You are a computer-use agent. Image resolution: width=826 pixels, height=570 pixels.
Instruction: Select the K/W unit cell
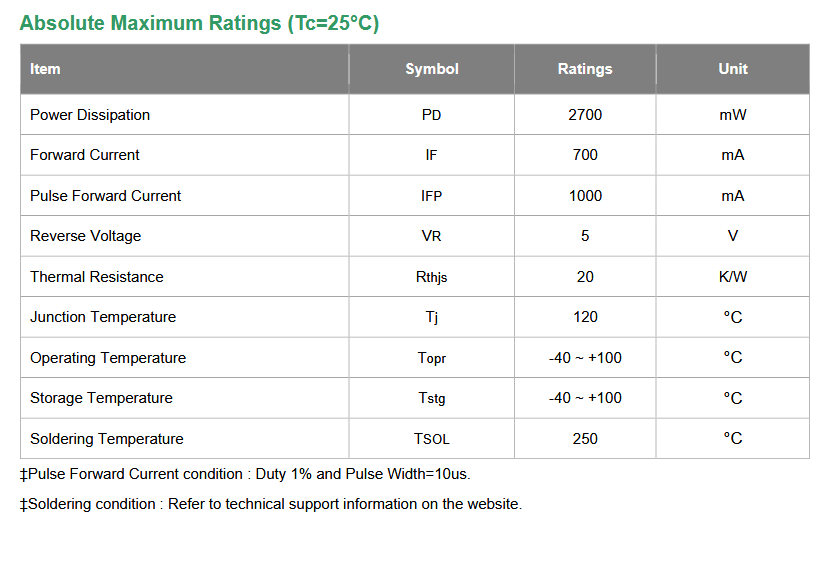pos(733,277)
